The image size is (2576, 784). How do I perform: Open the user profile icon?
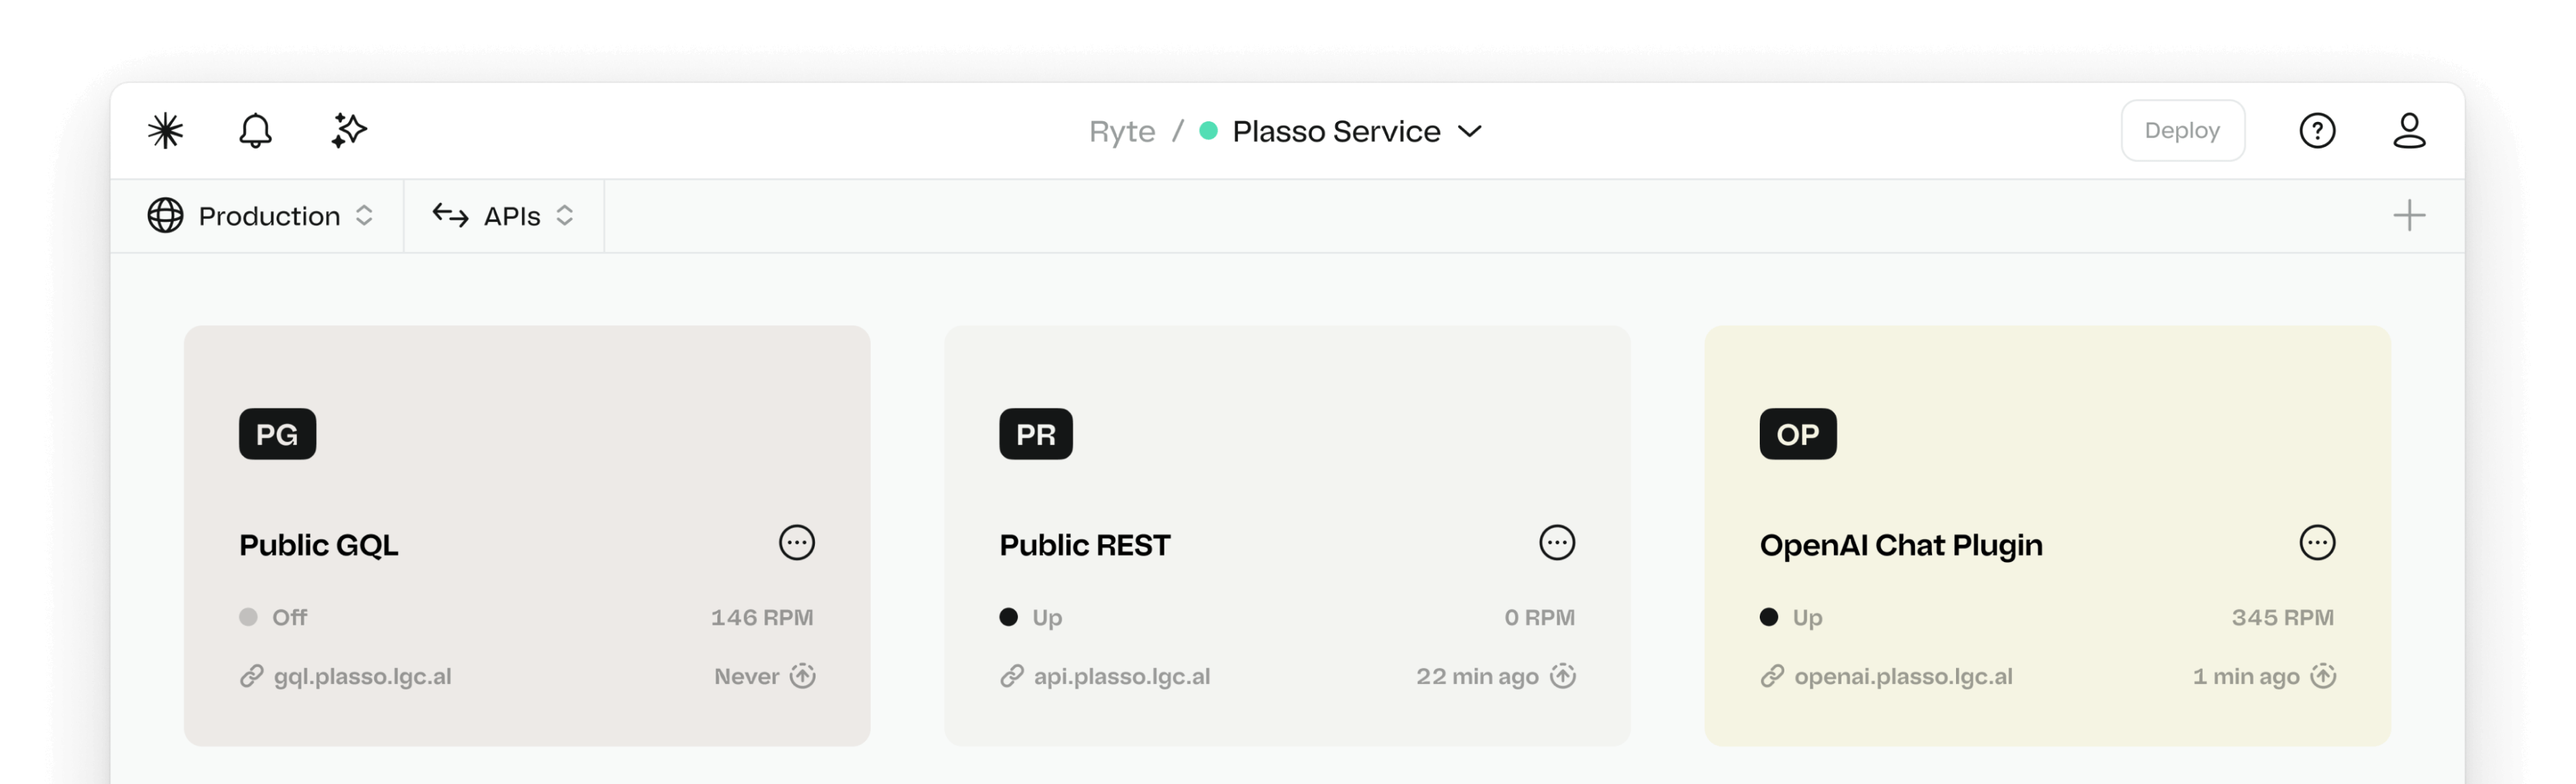tap(2408, 131)
